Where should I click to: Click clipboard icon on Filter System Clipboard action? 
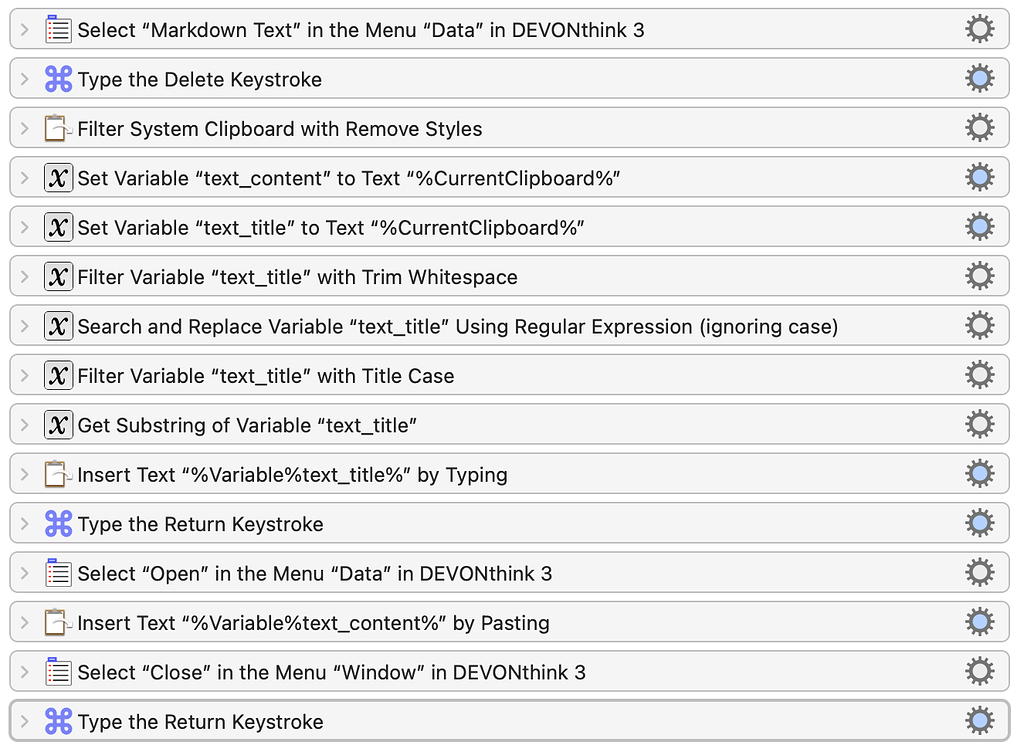(58, 127)
